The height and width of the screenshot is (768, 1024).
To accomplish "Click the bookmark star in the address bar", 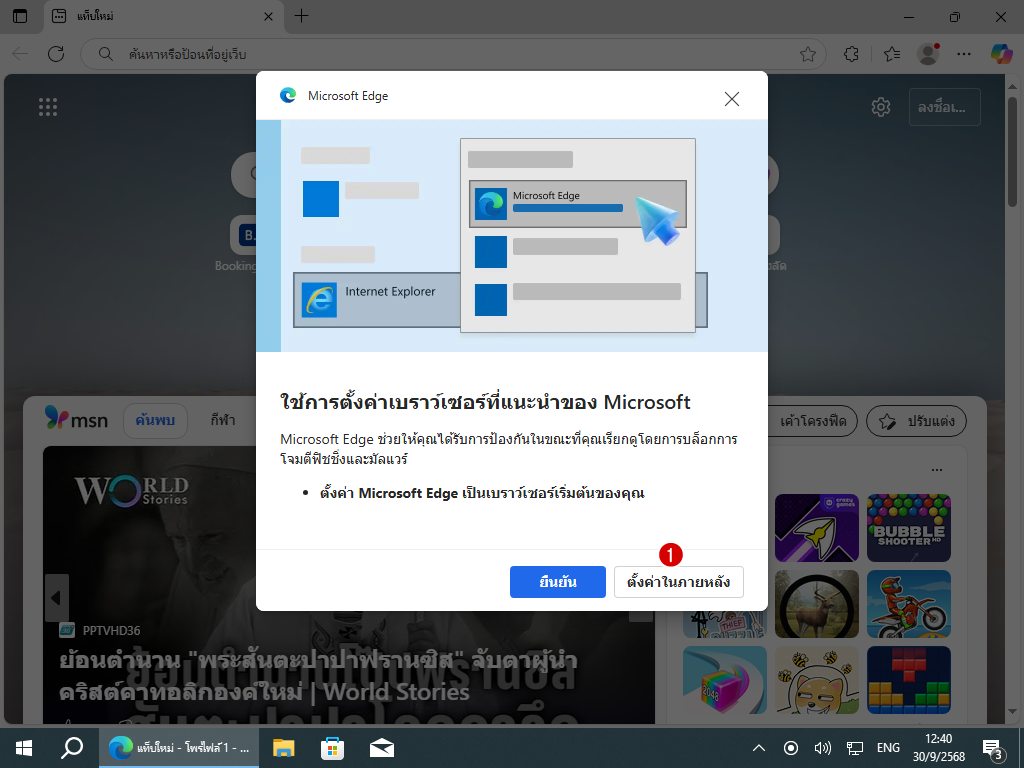I will [808, 54].
